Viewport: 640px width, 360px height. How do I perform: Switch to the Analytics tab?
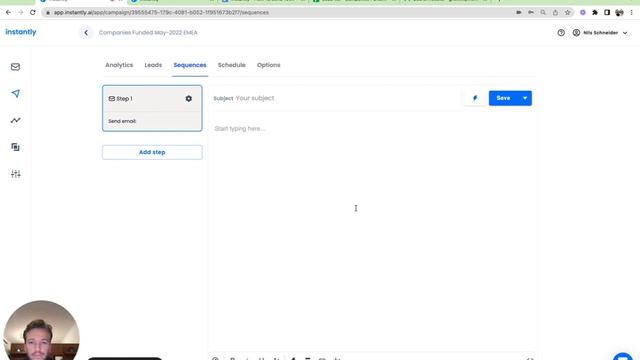(119, 65)
